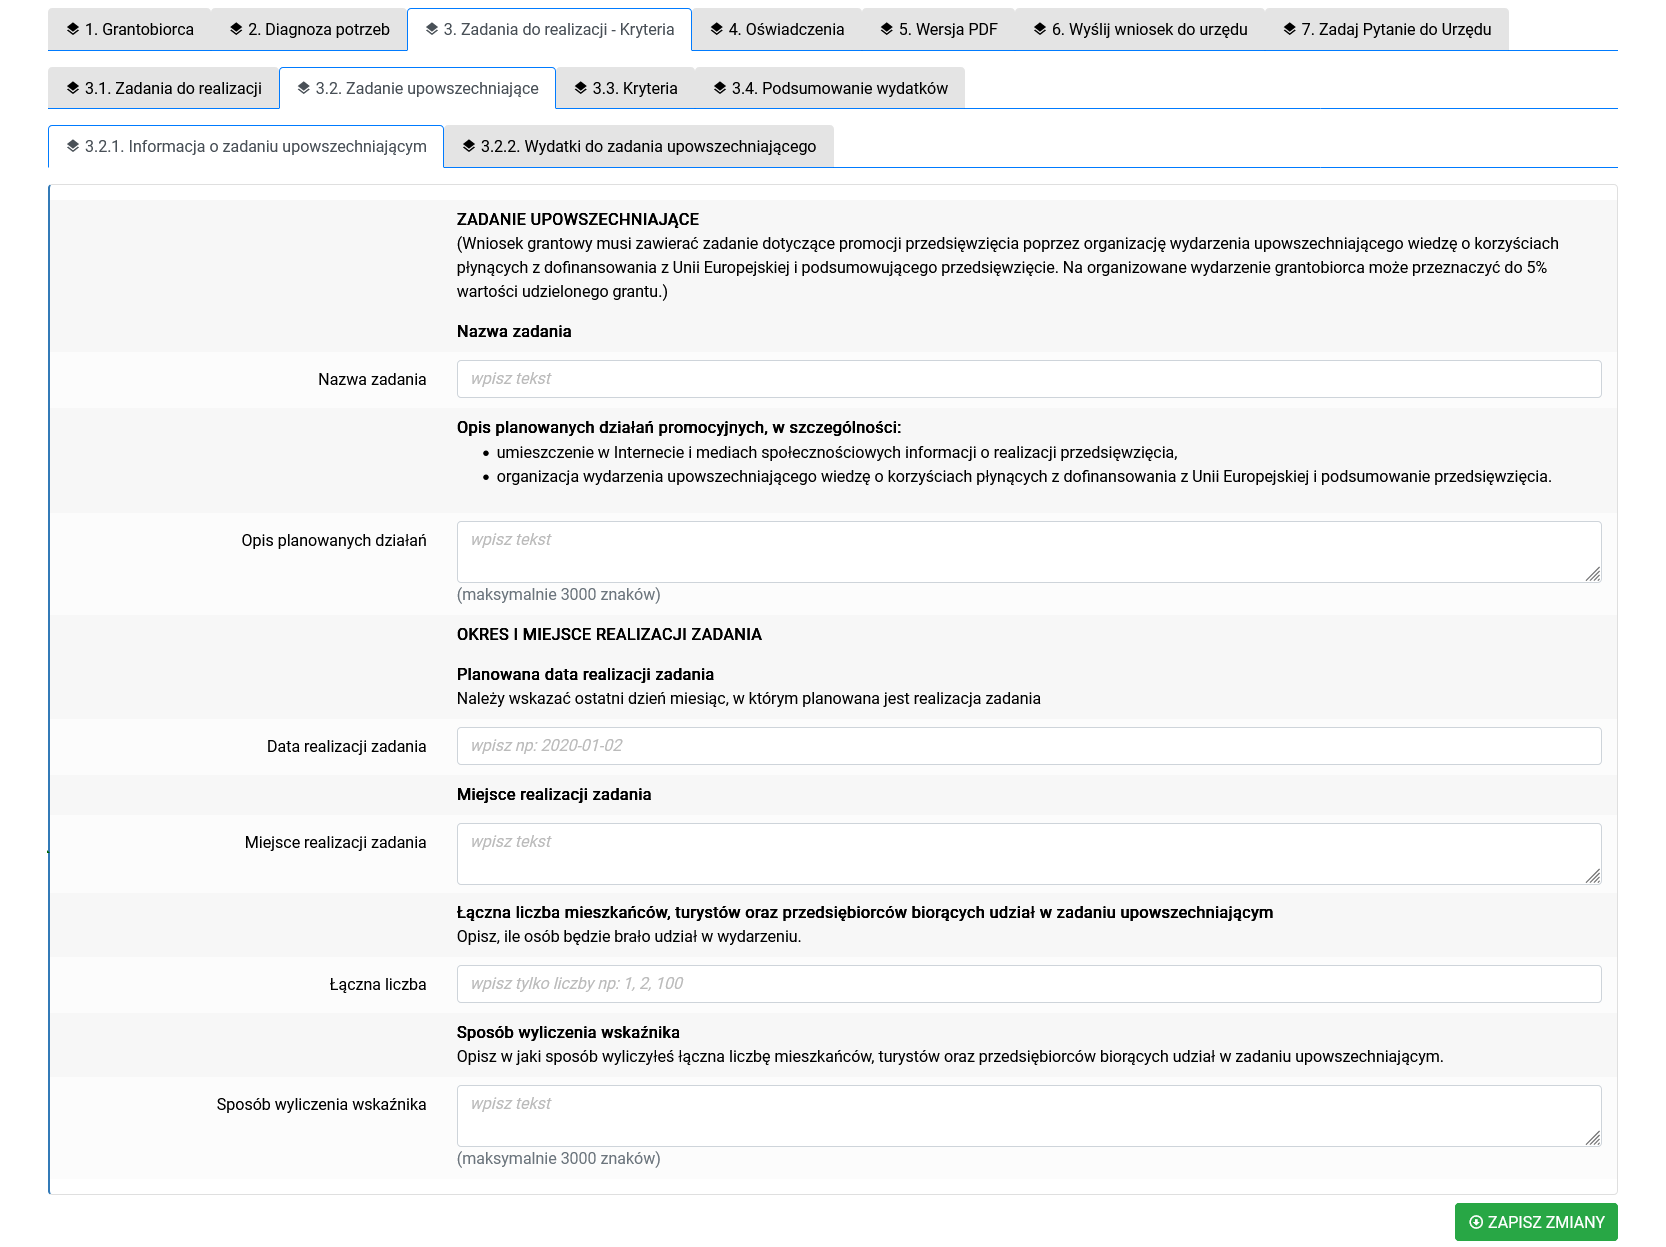The image size is (1666, 1247).
Task: Click the layers icon beside Wyślij wniosek do urzędu
Action: pyautogui.click(x=1040, y=29)
